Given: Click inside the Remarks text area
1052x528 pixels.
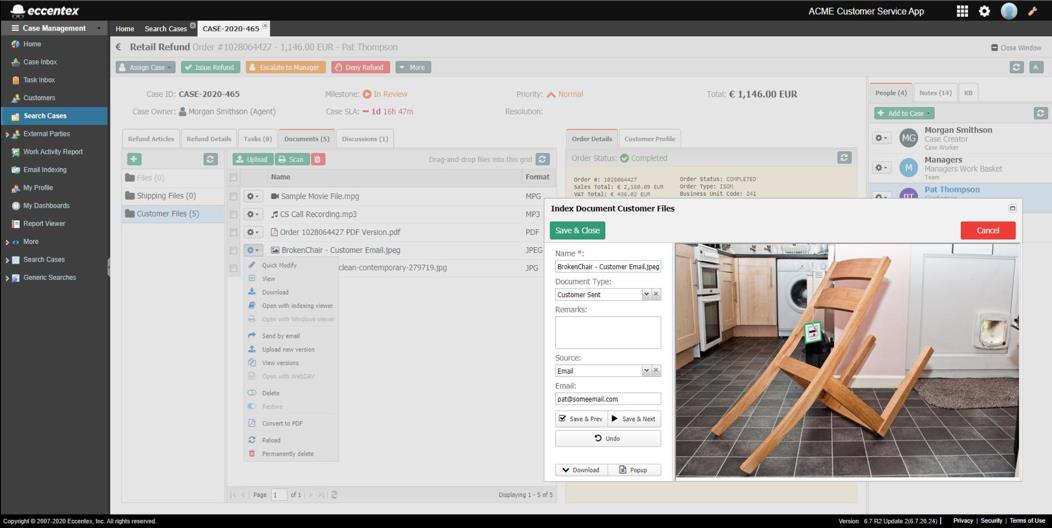Looking at the screenshot, I should (608, 332).
